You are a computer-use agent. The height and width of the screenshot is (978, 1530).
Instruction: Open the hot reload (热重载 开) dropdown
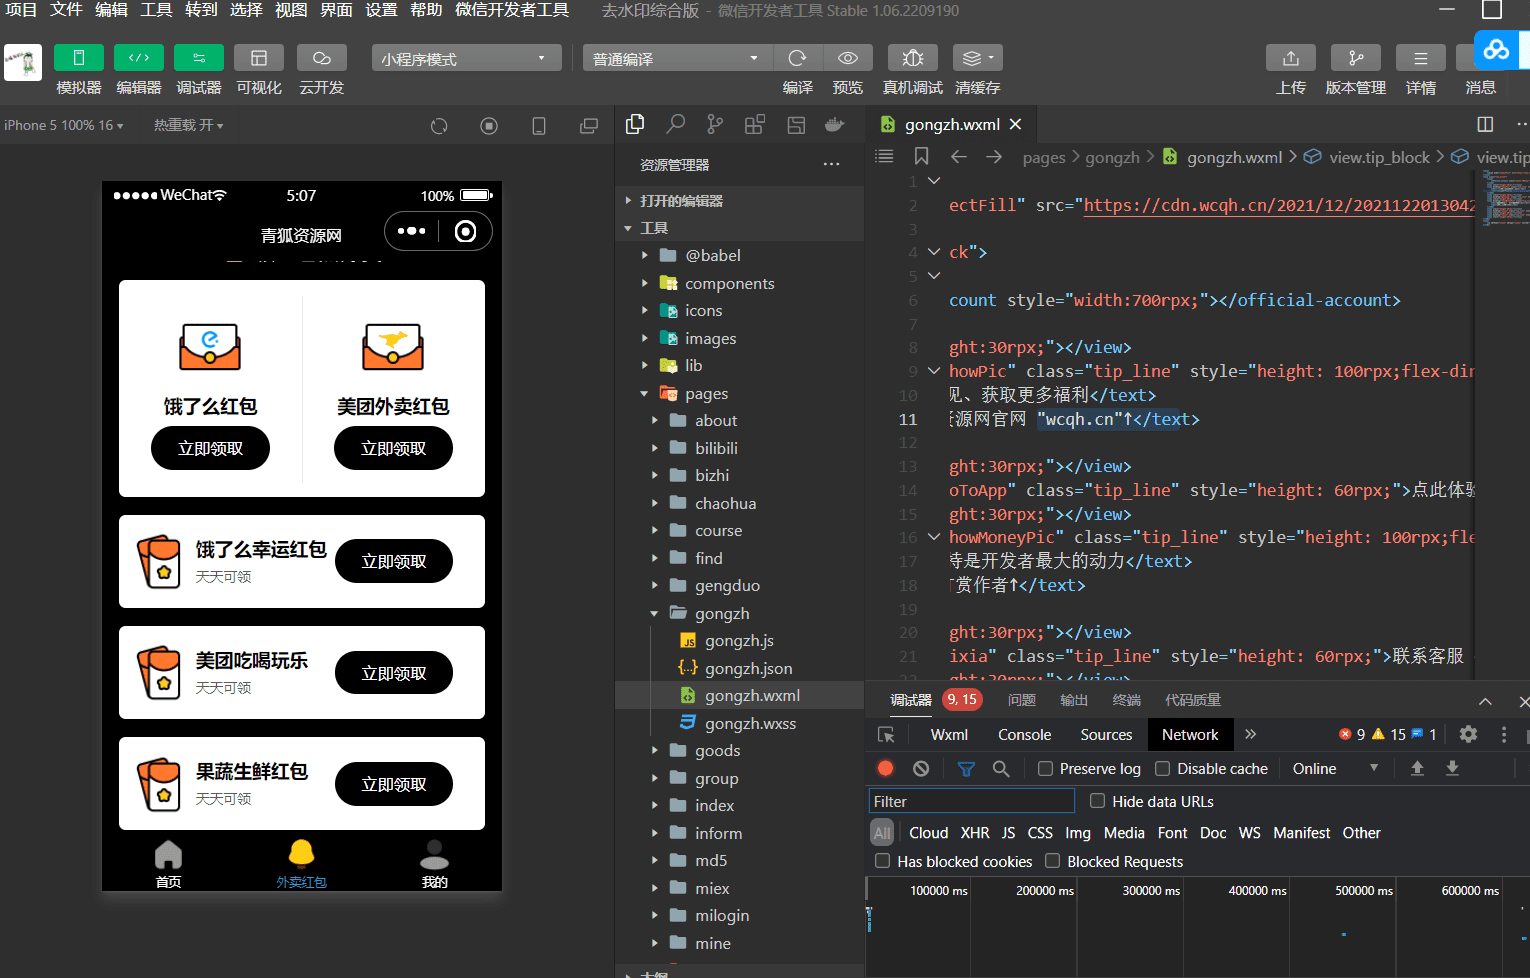(188, 125)
